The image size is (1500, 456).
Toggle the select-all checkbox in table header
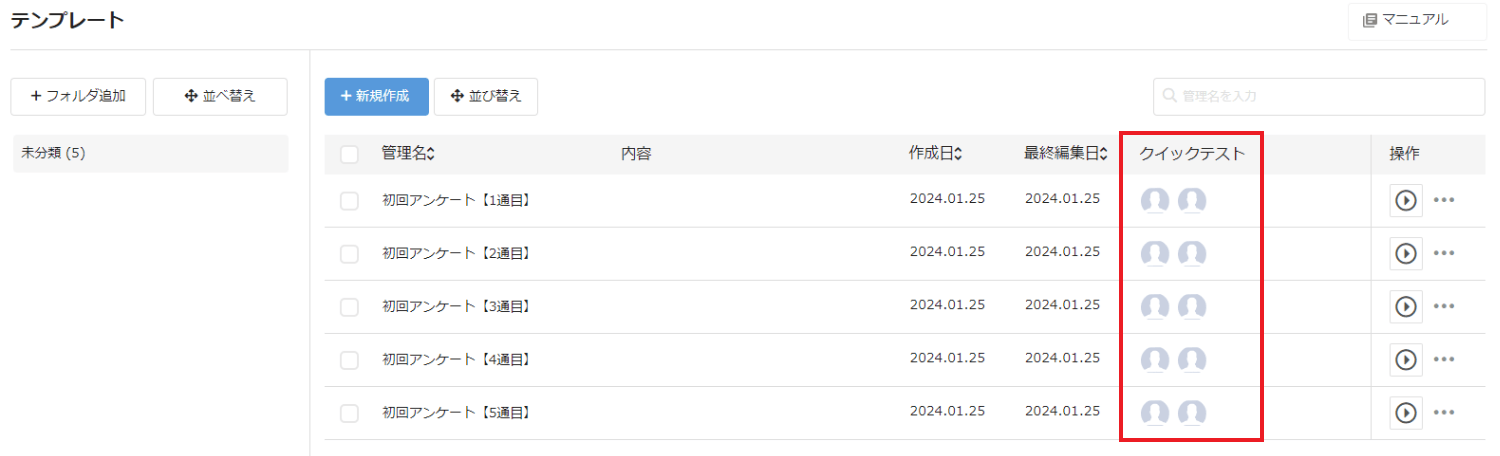coord(349,154)
